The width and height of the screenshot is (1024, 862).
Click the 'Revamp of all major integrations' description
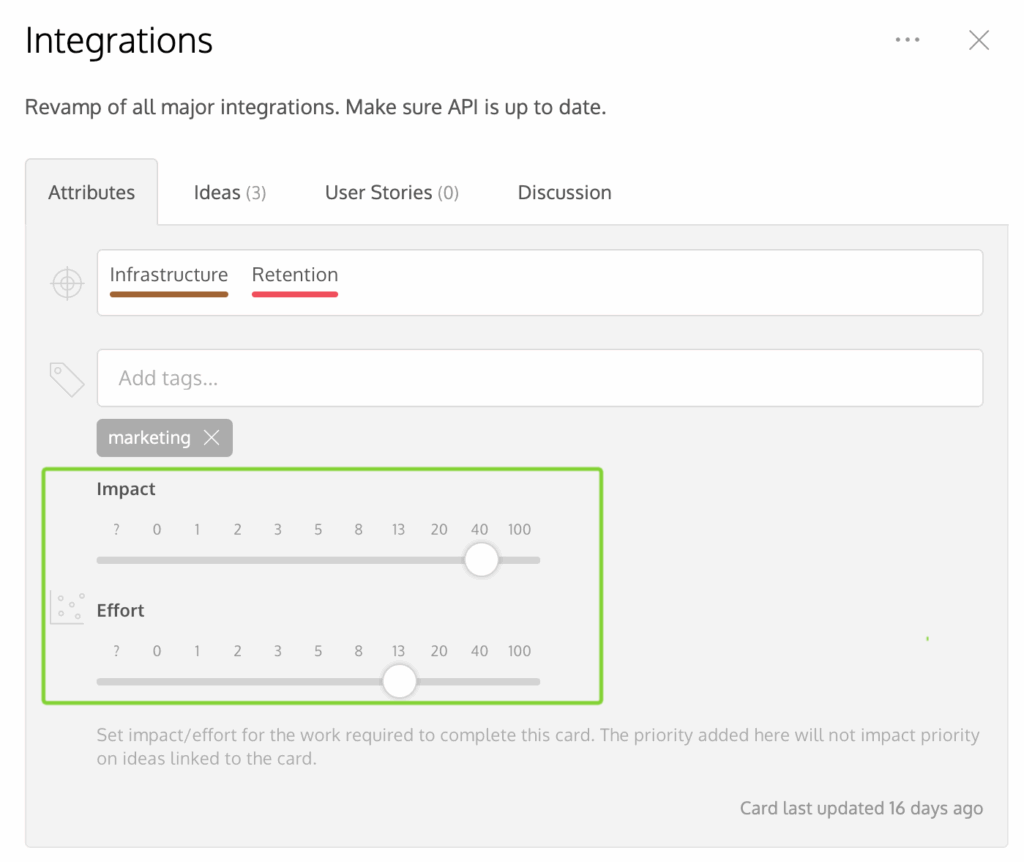click(x=315, y=106)
